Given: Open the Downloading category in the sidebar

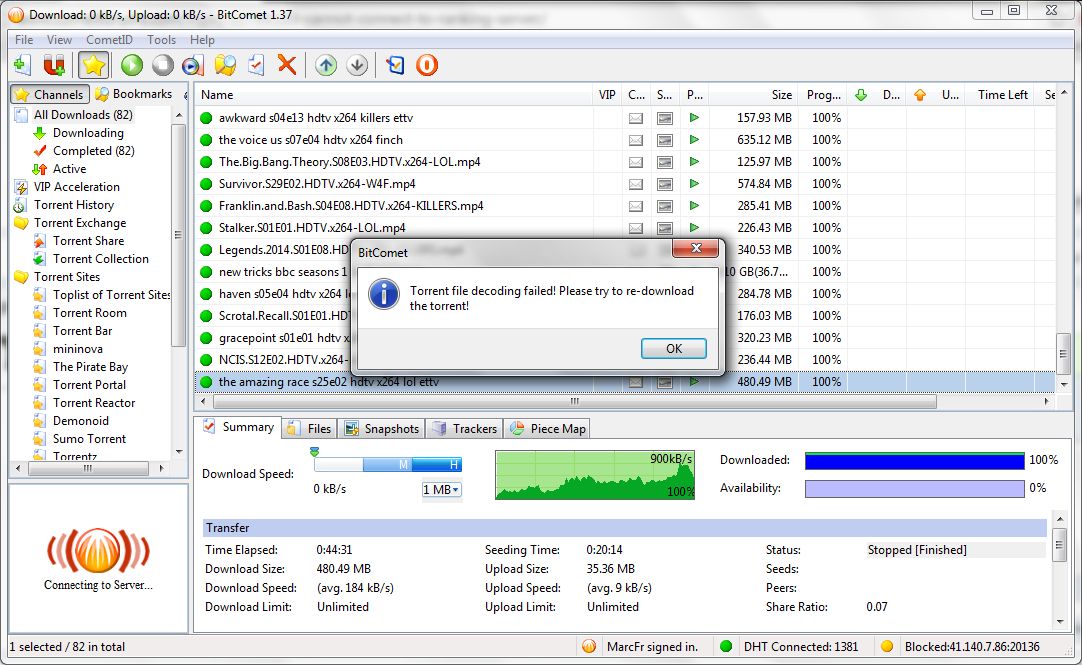Looking at the screenshot, I should [88, 132].
